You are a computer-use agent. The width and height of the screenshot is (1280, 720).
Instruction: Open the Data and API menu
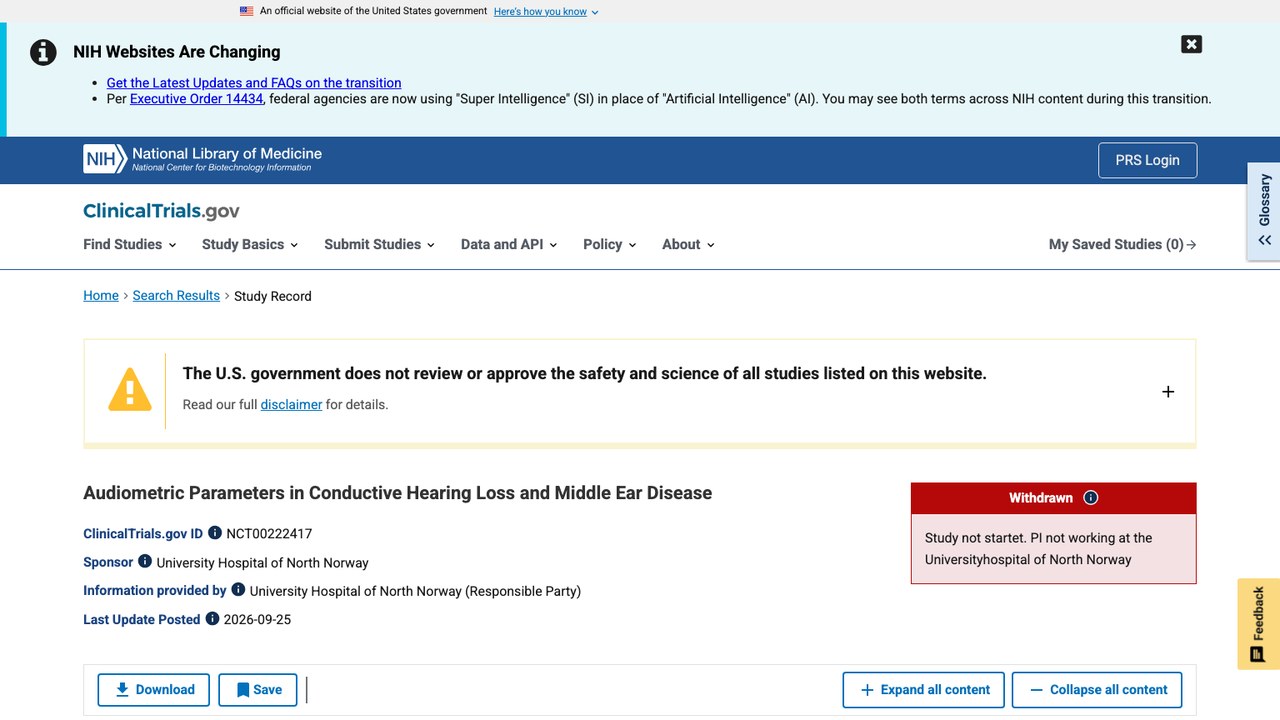(509, 244)
